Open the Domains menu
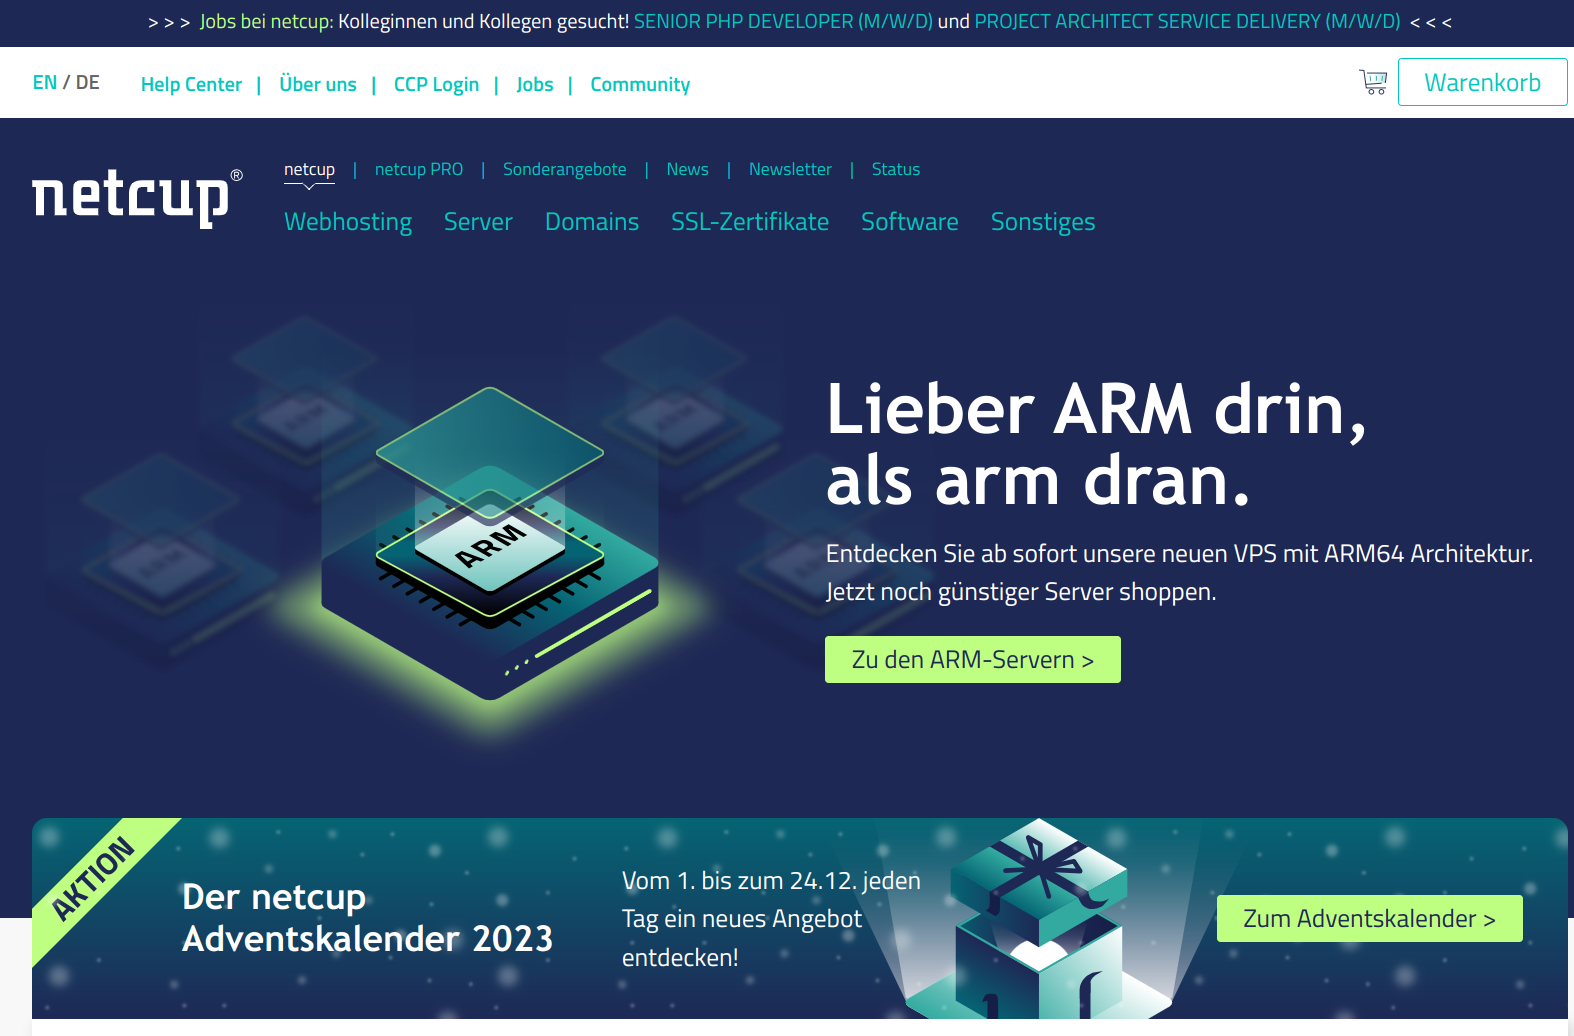Image resolution: width=1574 pixels, height=1036 pixels. pyautogui.click(x=592, y=222)
